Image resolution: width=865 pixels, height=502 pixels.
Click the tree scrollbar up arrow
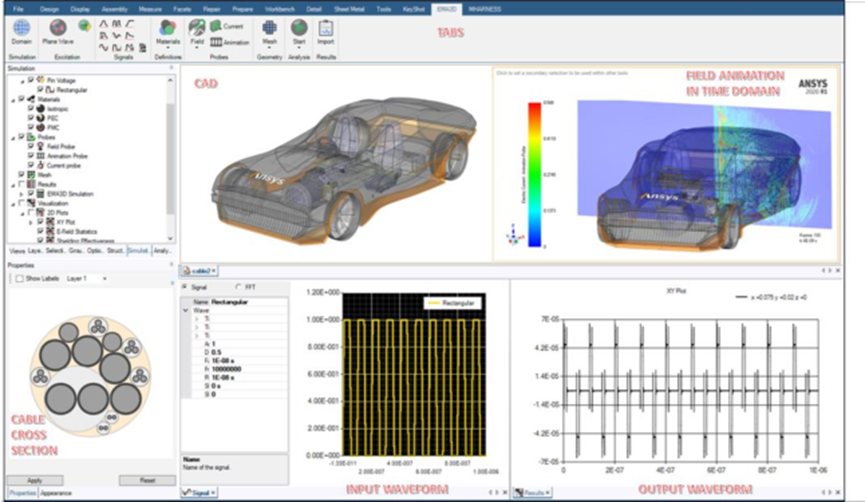coord(170,80)
